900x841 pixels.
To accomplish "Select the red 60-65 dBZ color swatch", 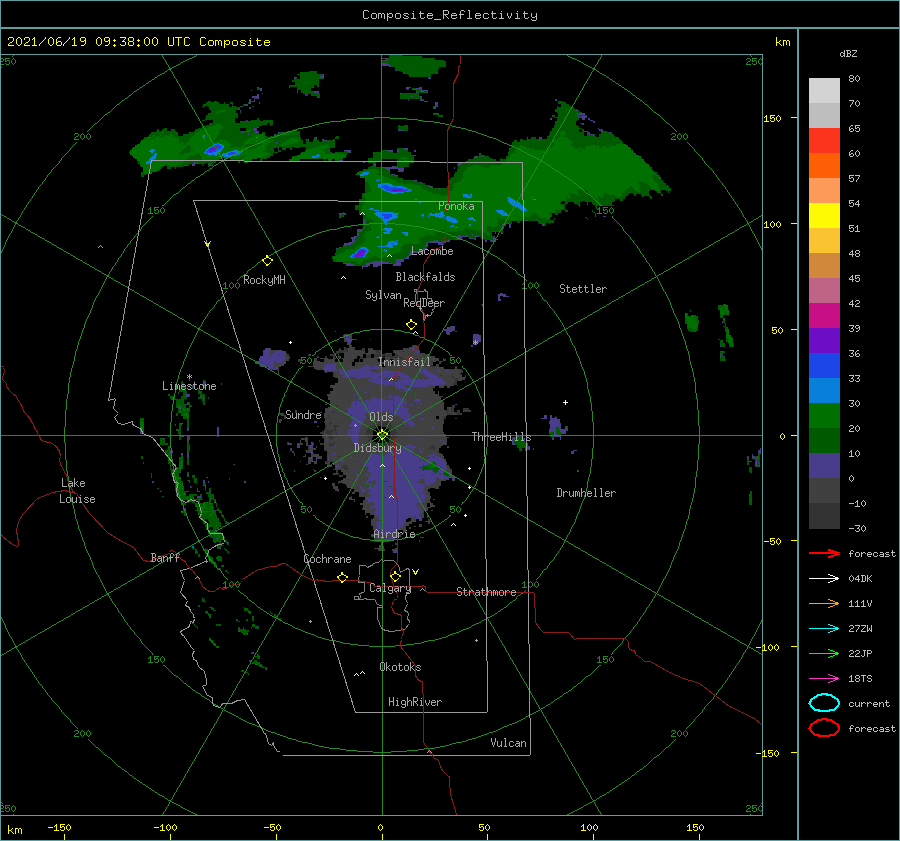I will [824, 141].
